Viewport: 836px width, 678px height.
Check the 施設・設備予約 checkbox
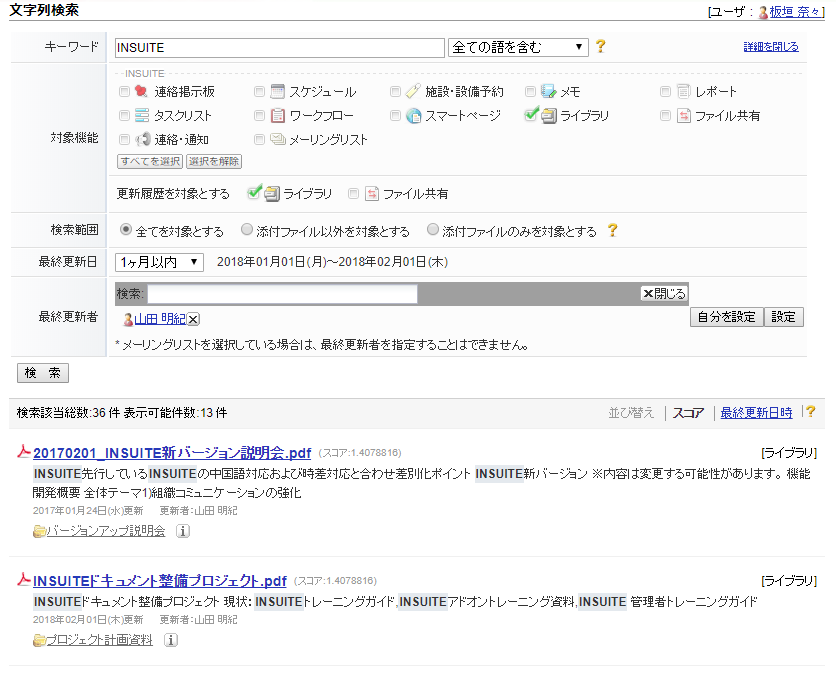[395, 92]
